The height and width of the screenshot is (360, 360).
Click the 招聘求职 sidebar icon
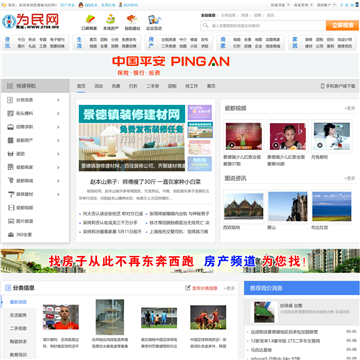[x=10, y=127]
